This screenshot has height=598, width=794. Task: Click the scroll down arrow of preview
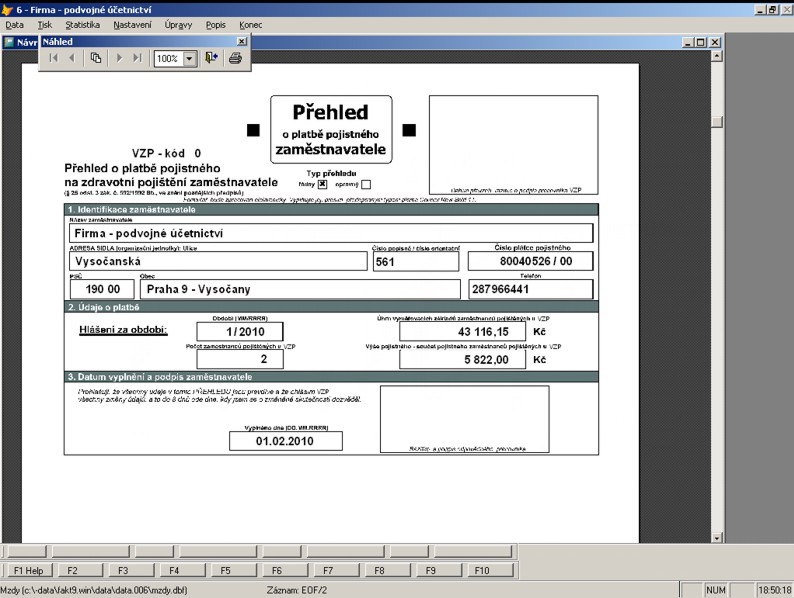point(716,537)
